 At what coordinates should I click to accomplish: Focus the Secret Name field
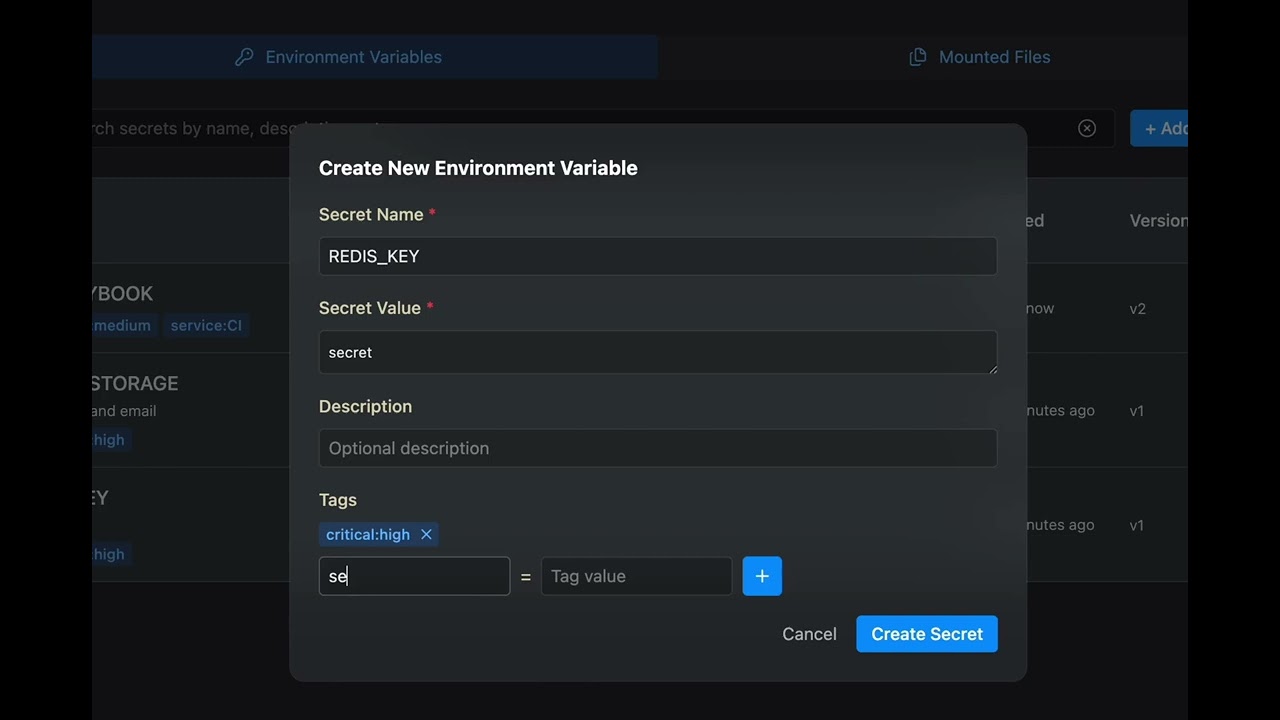[x=658, y=256]
